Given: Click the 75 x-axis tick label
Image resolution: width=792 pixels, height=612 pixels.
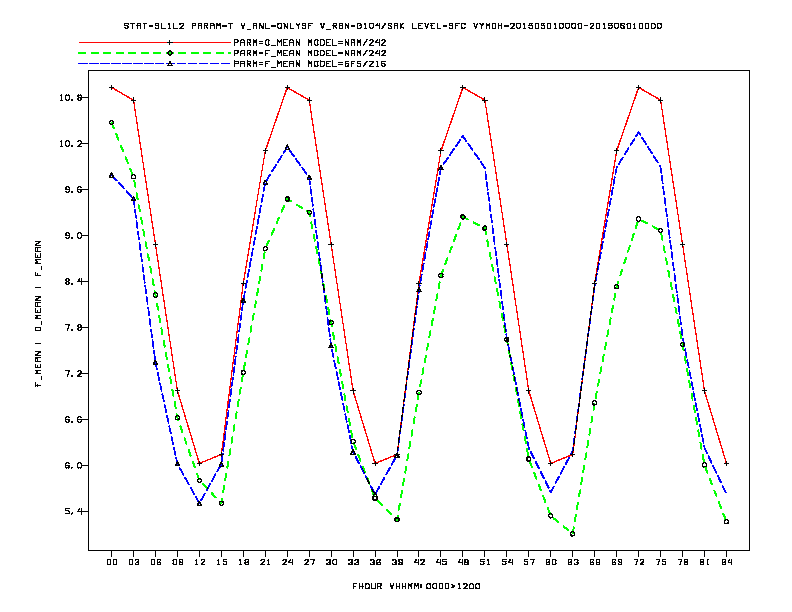Looking at the screenshot, I should 661,562.
